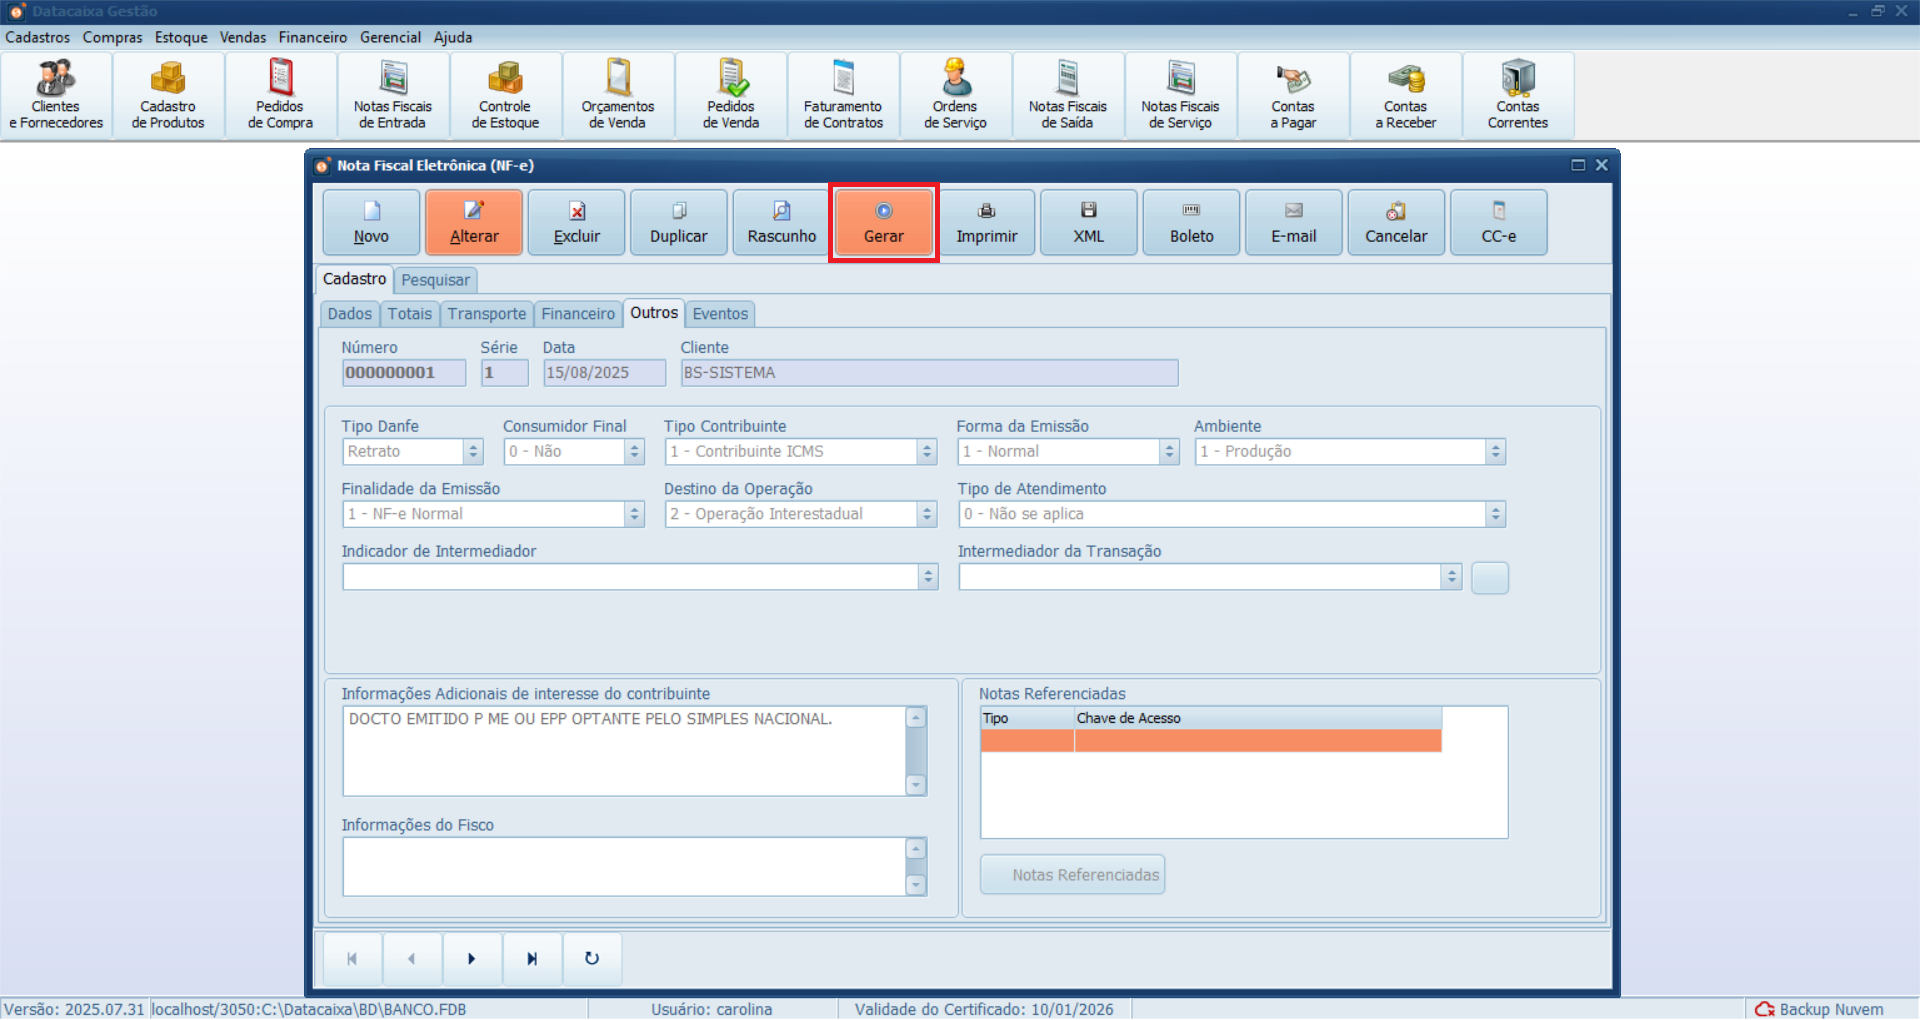Launch Controle de Estoque

pyautogui.click(x=505, y=96)
